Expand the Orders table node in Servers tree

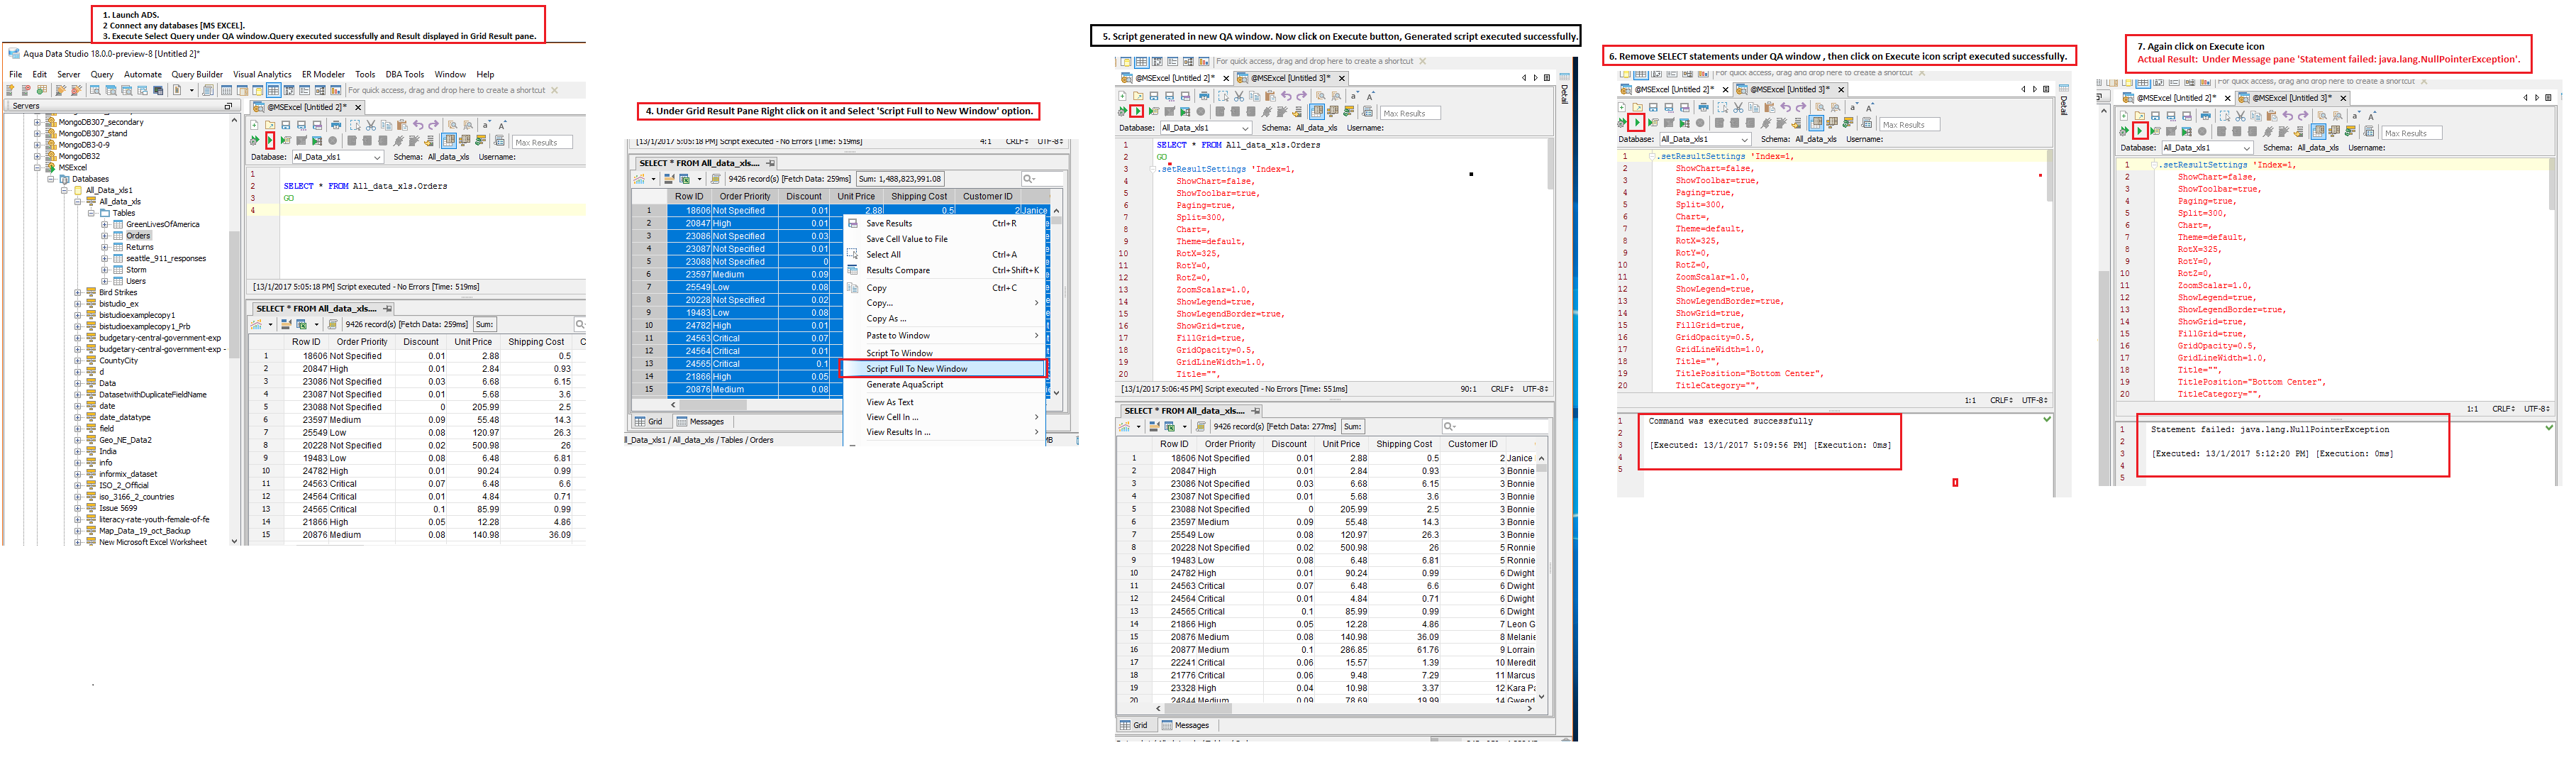[x=104, y=235]
